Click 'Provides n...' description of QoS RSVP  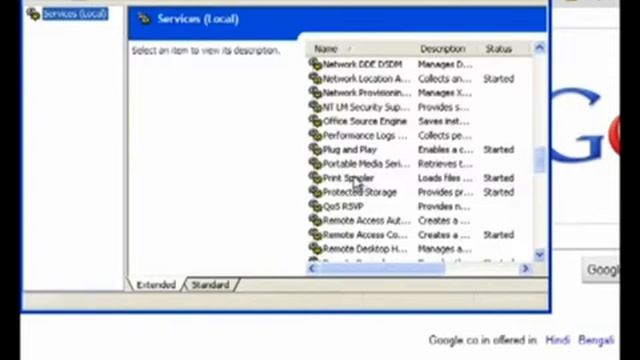pos(444,207)
